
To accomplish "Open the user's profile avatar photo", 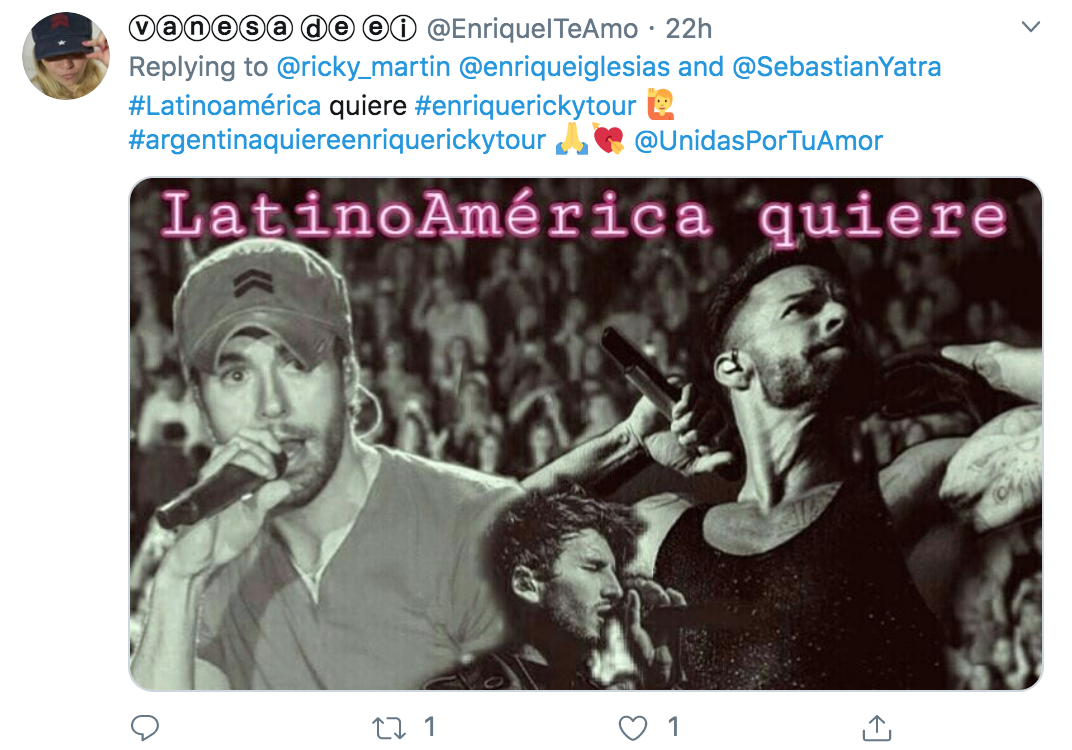I will click(x=66, y=56).
